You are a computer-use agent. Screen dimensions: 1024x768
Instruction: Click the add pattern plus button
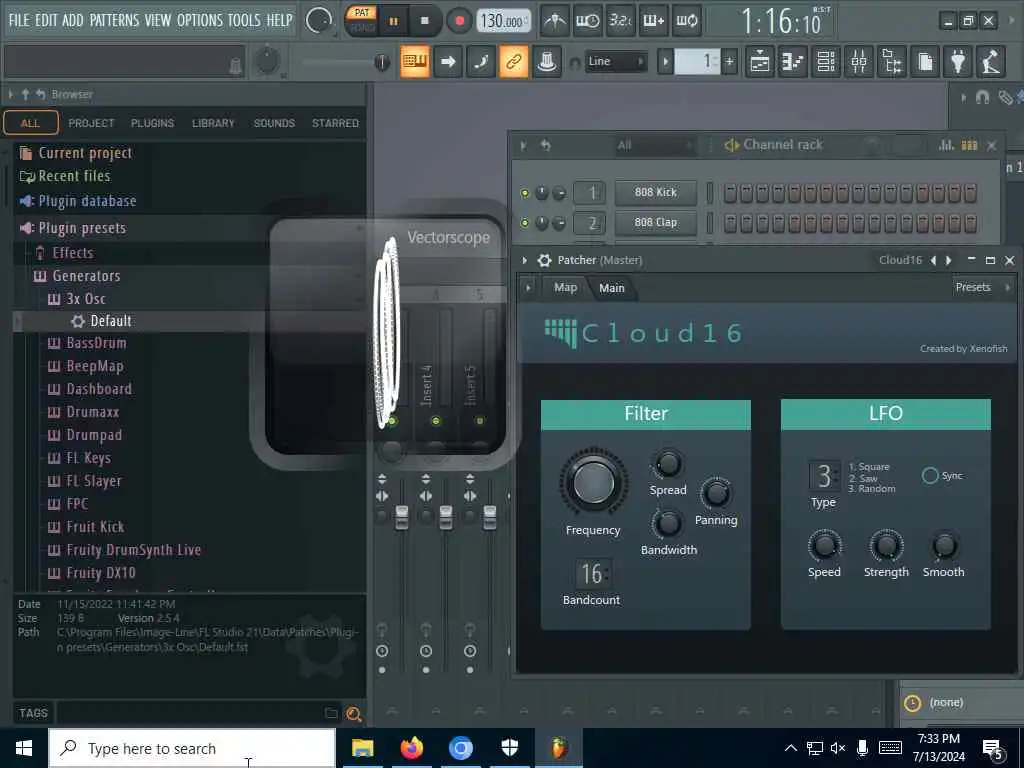[729, 61]
